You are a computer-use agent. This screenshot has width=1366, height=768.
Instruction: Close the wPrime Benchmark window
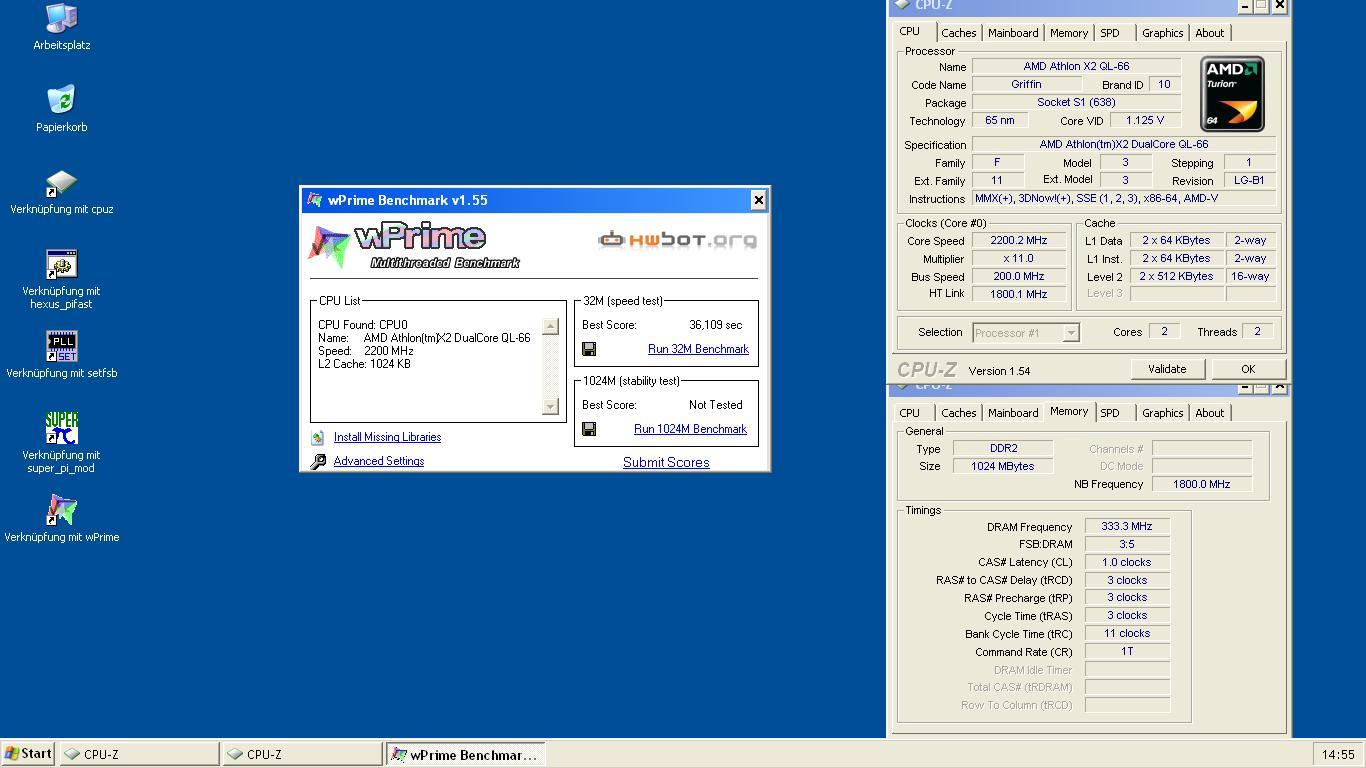[758, 200]
